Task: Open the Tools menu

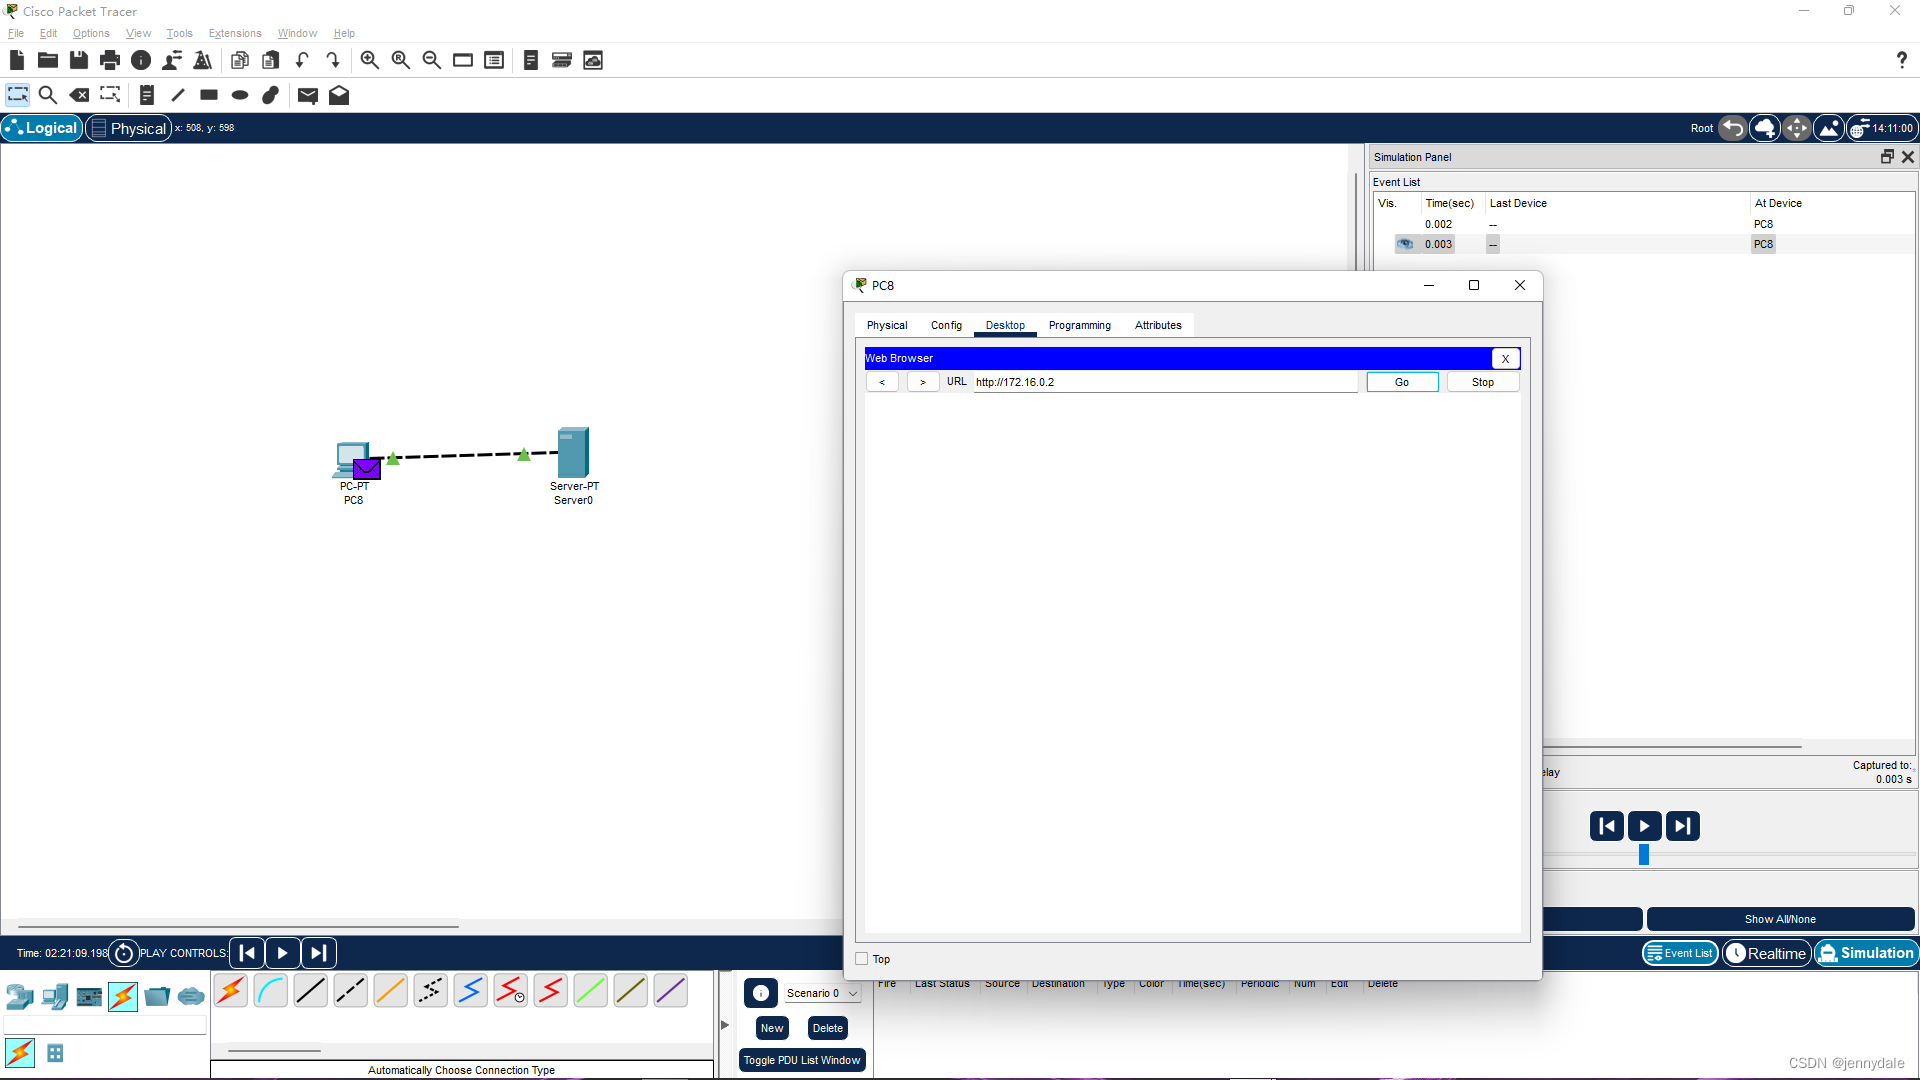Action: click(179, 33)
